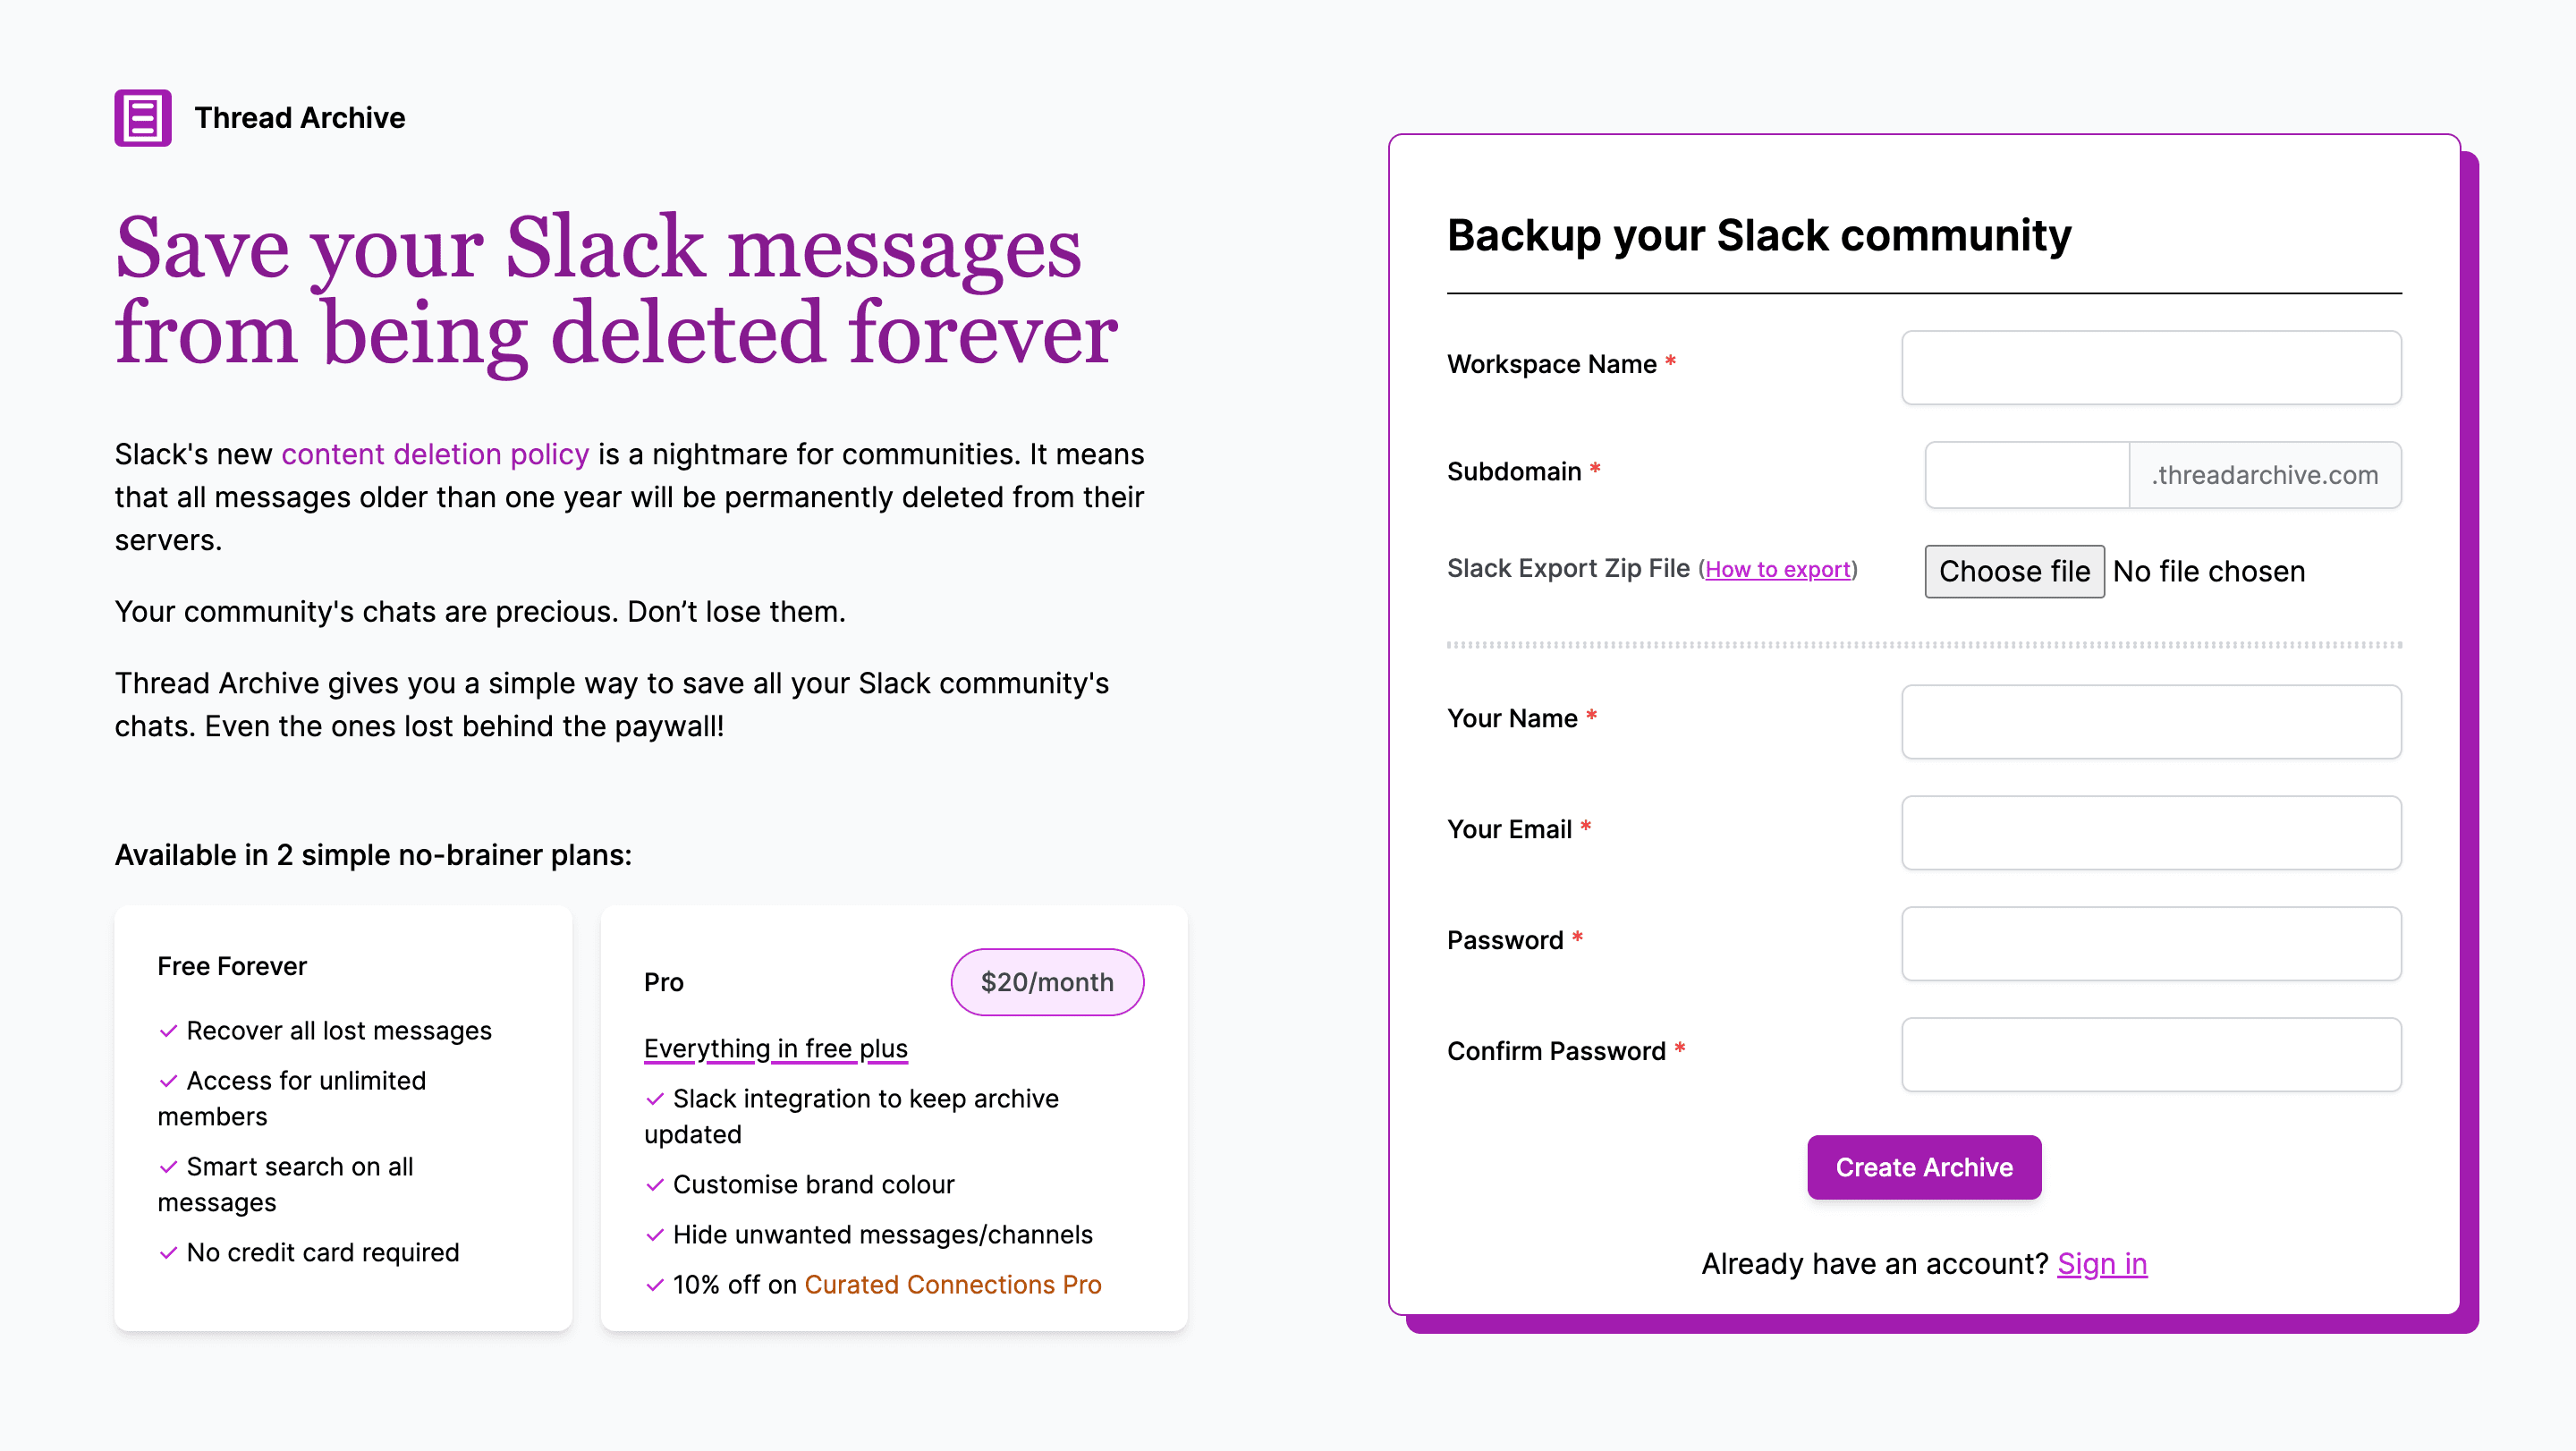Open the content deletion policy link
The width and height of the screenshot is (2576, 1451).
click(x=435, y=454)
